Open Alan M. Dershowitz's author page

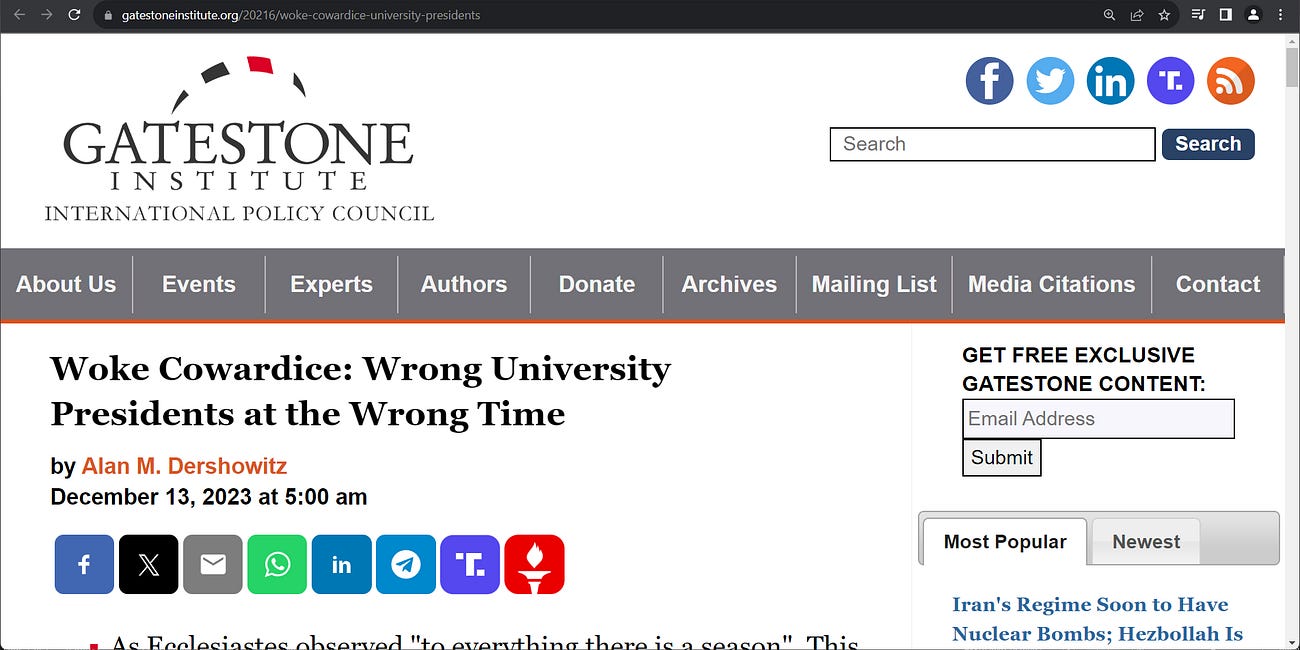pos(183,466)
